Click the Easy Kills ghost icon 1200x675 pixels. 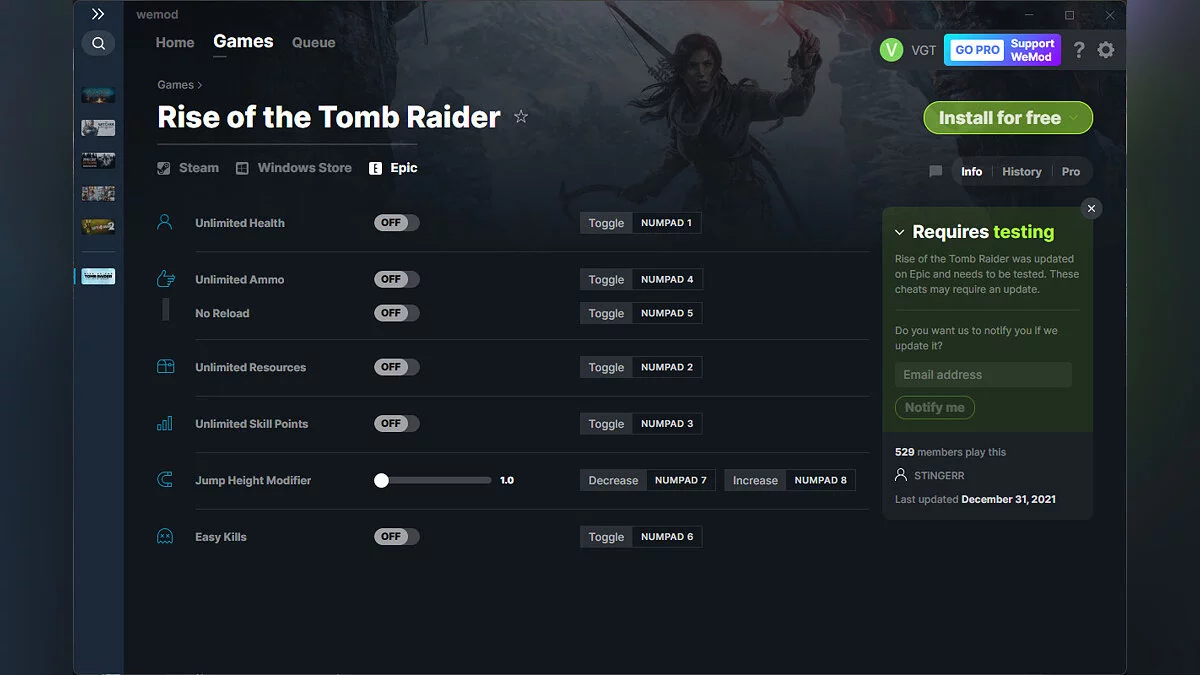(x=164, y=536)
